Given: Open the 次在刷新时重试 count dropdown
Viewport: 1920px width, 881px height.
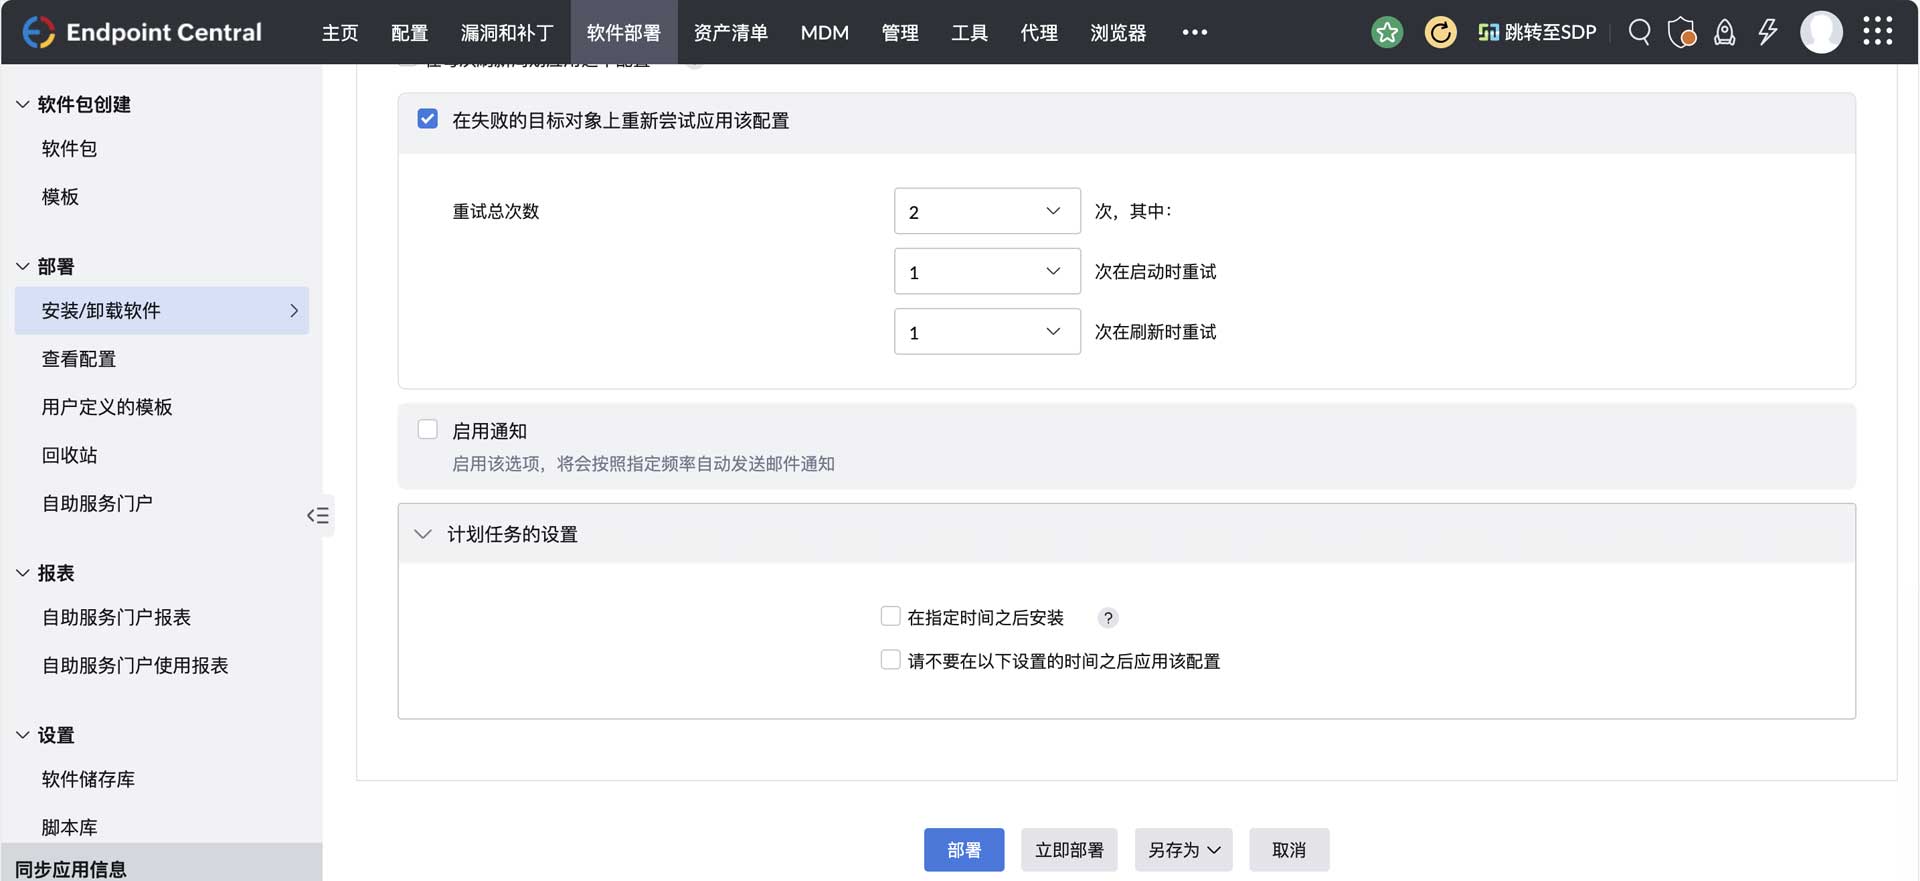Looking at the screenshot, I should click(987, 331).
